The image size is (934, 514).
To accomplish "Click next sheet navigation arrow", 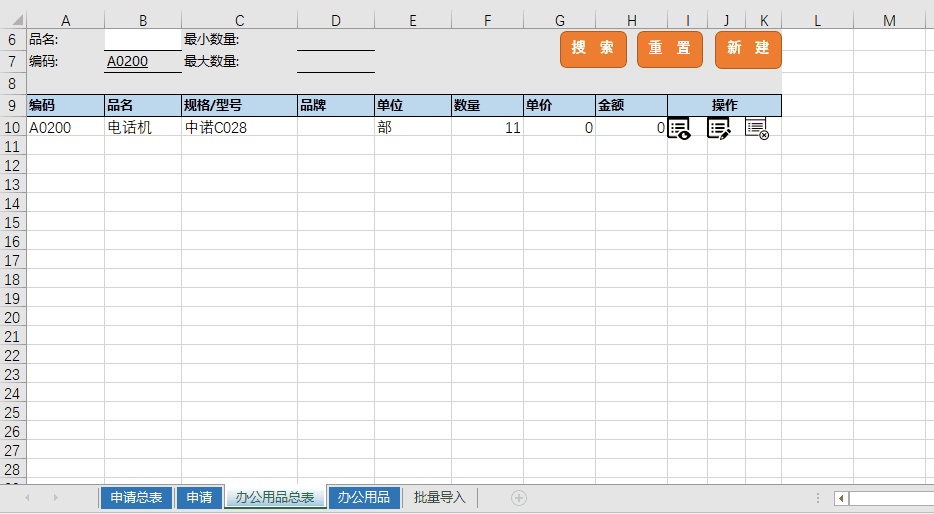I will coord(54,497).
